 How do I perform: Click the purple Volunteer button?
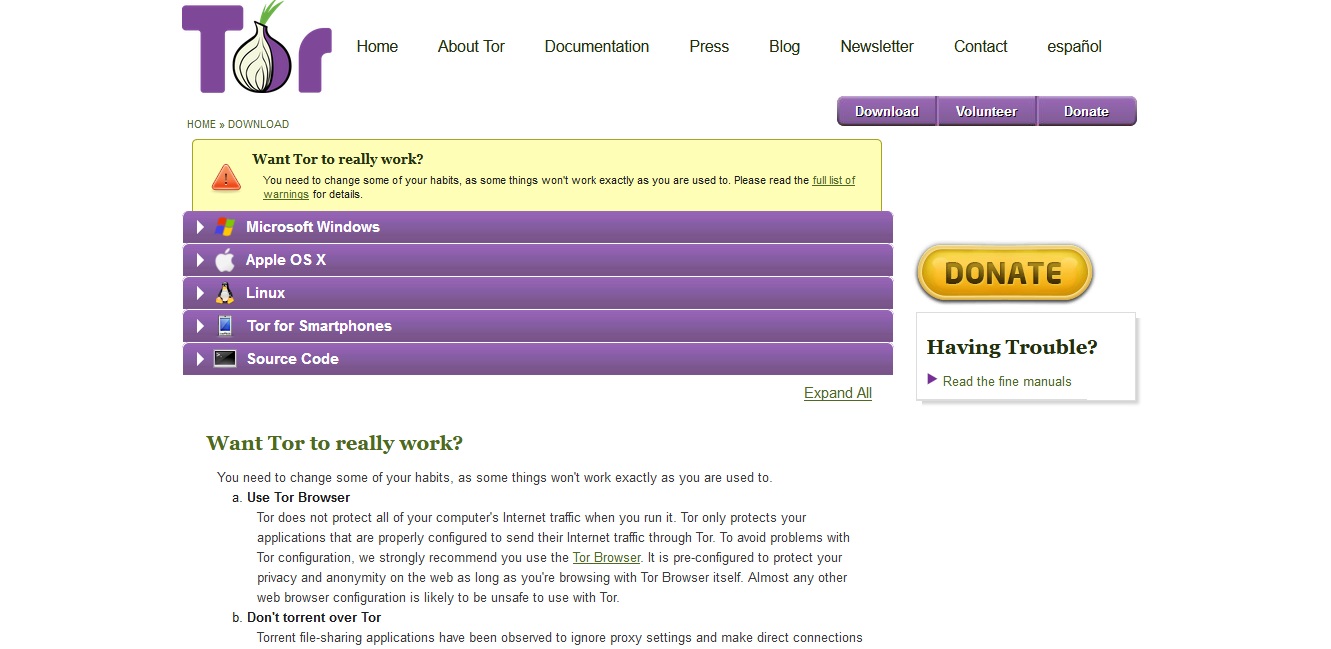coord(986,111)
